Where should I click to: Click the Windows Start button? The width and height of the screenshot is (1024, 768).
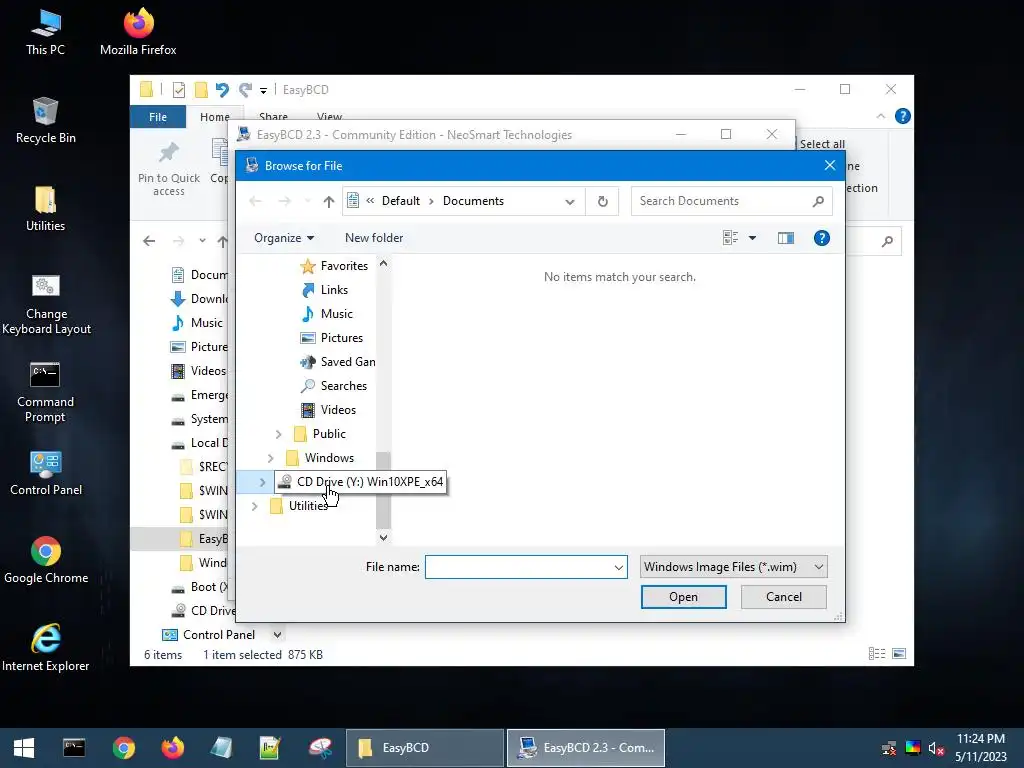pos(24,748)
